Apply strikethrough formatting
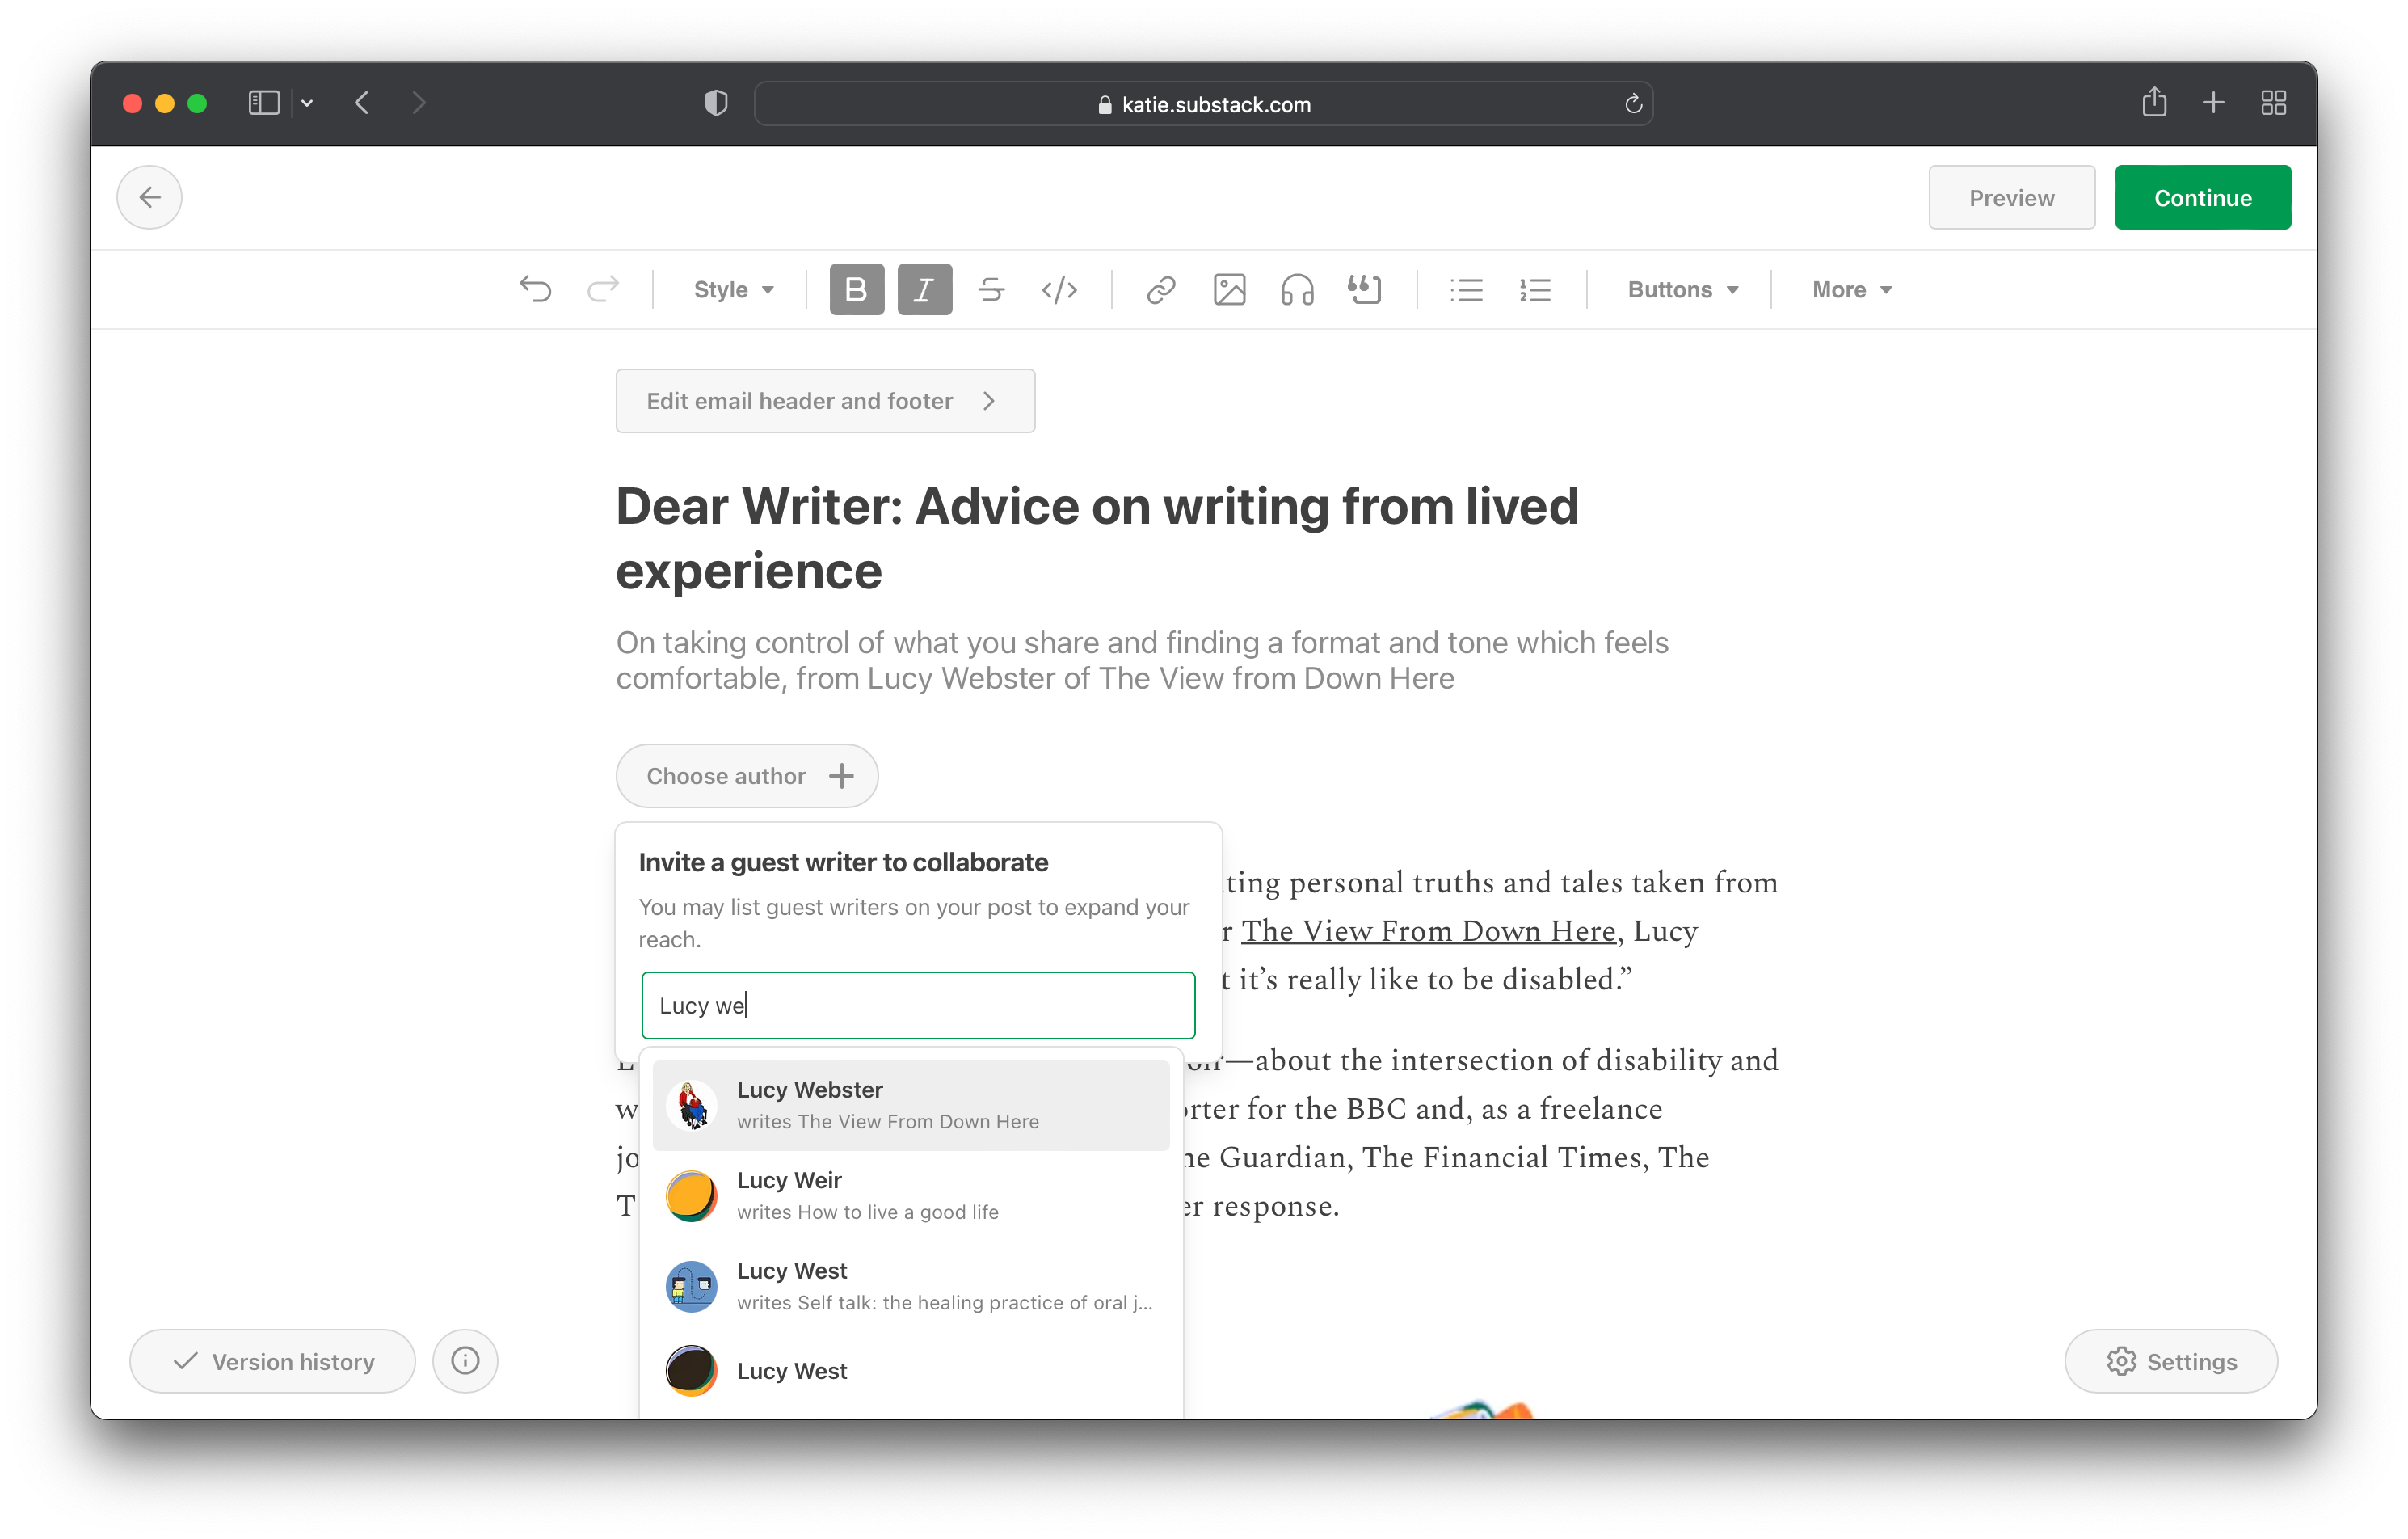This screenshot has width=2408, height=1539. [991, 290]
